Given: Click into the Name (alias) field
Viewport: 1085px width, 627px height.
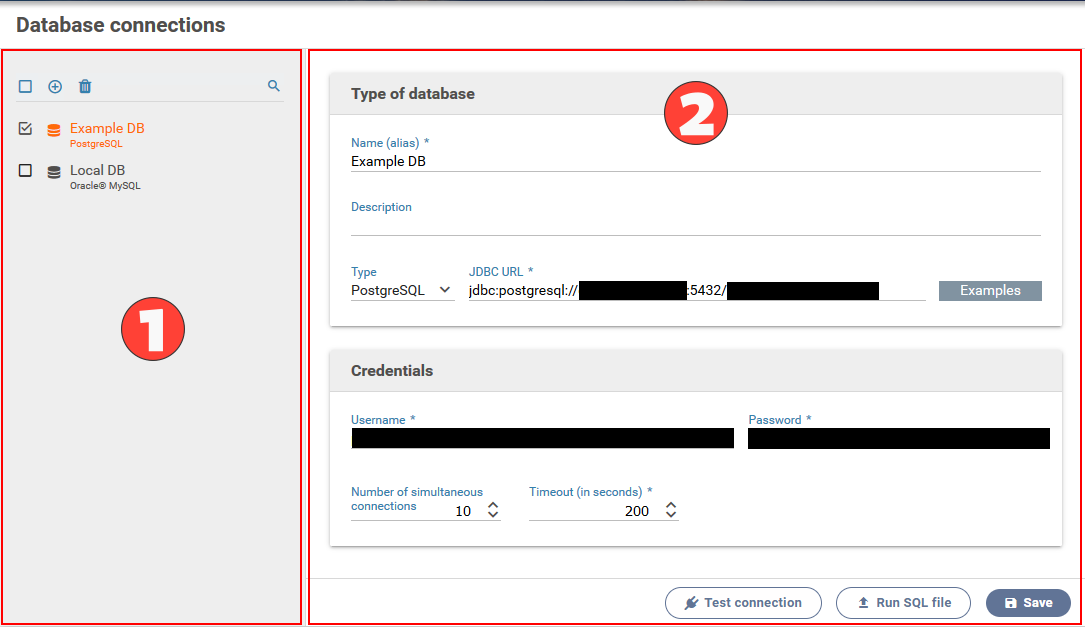Looking at the screenshot, I should point(695,161).
